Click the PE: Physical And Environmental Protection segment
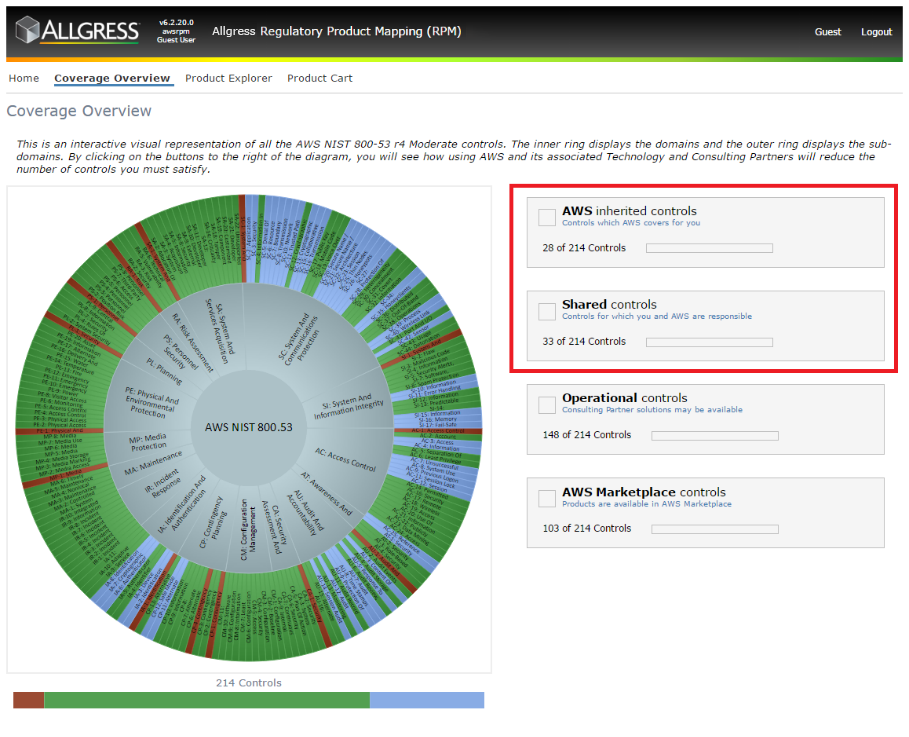Viewport: 909px width, 737px height. pyautogui.click(x=151, y=402)
